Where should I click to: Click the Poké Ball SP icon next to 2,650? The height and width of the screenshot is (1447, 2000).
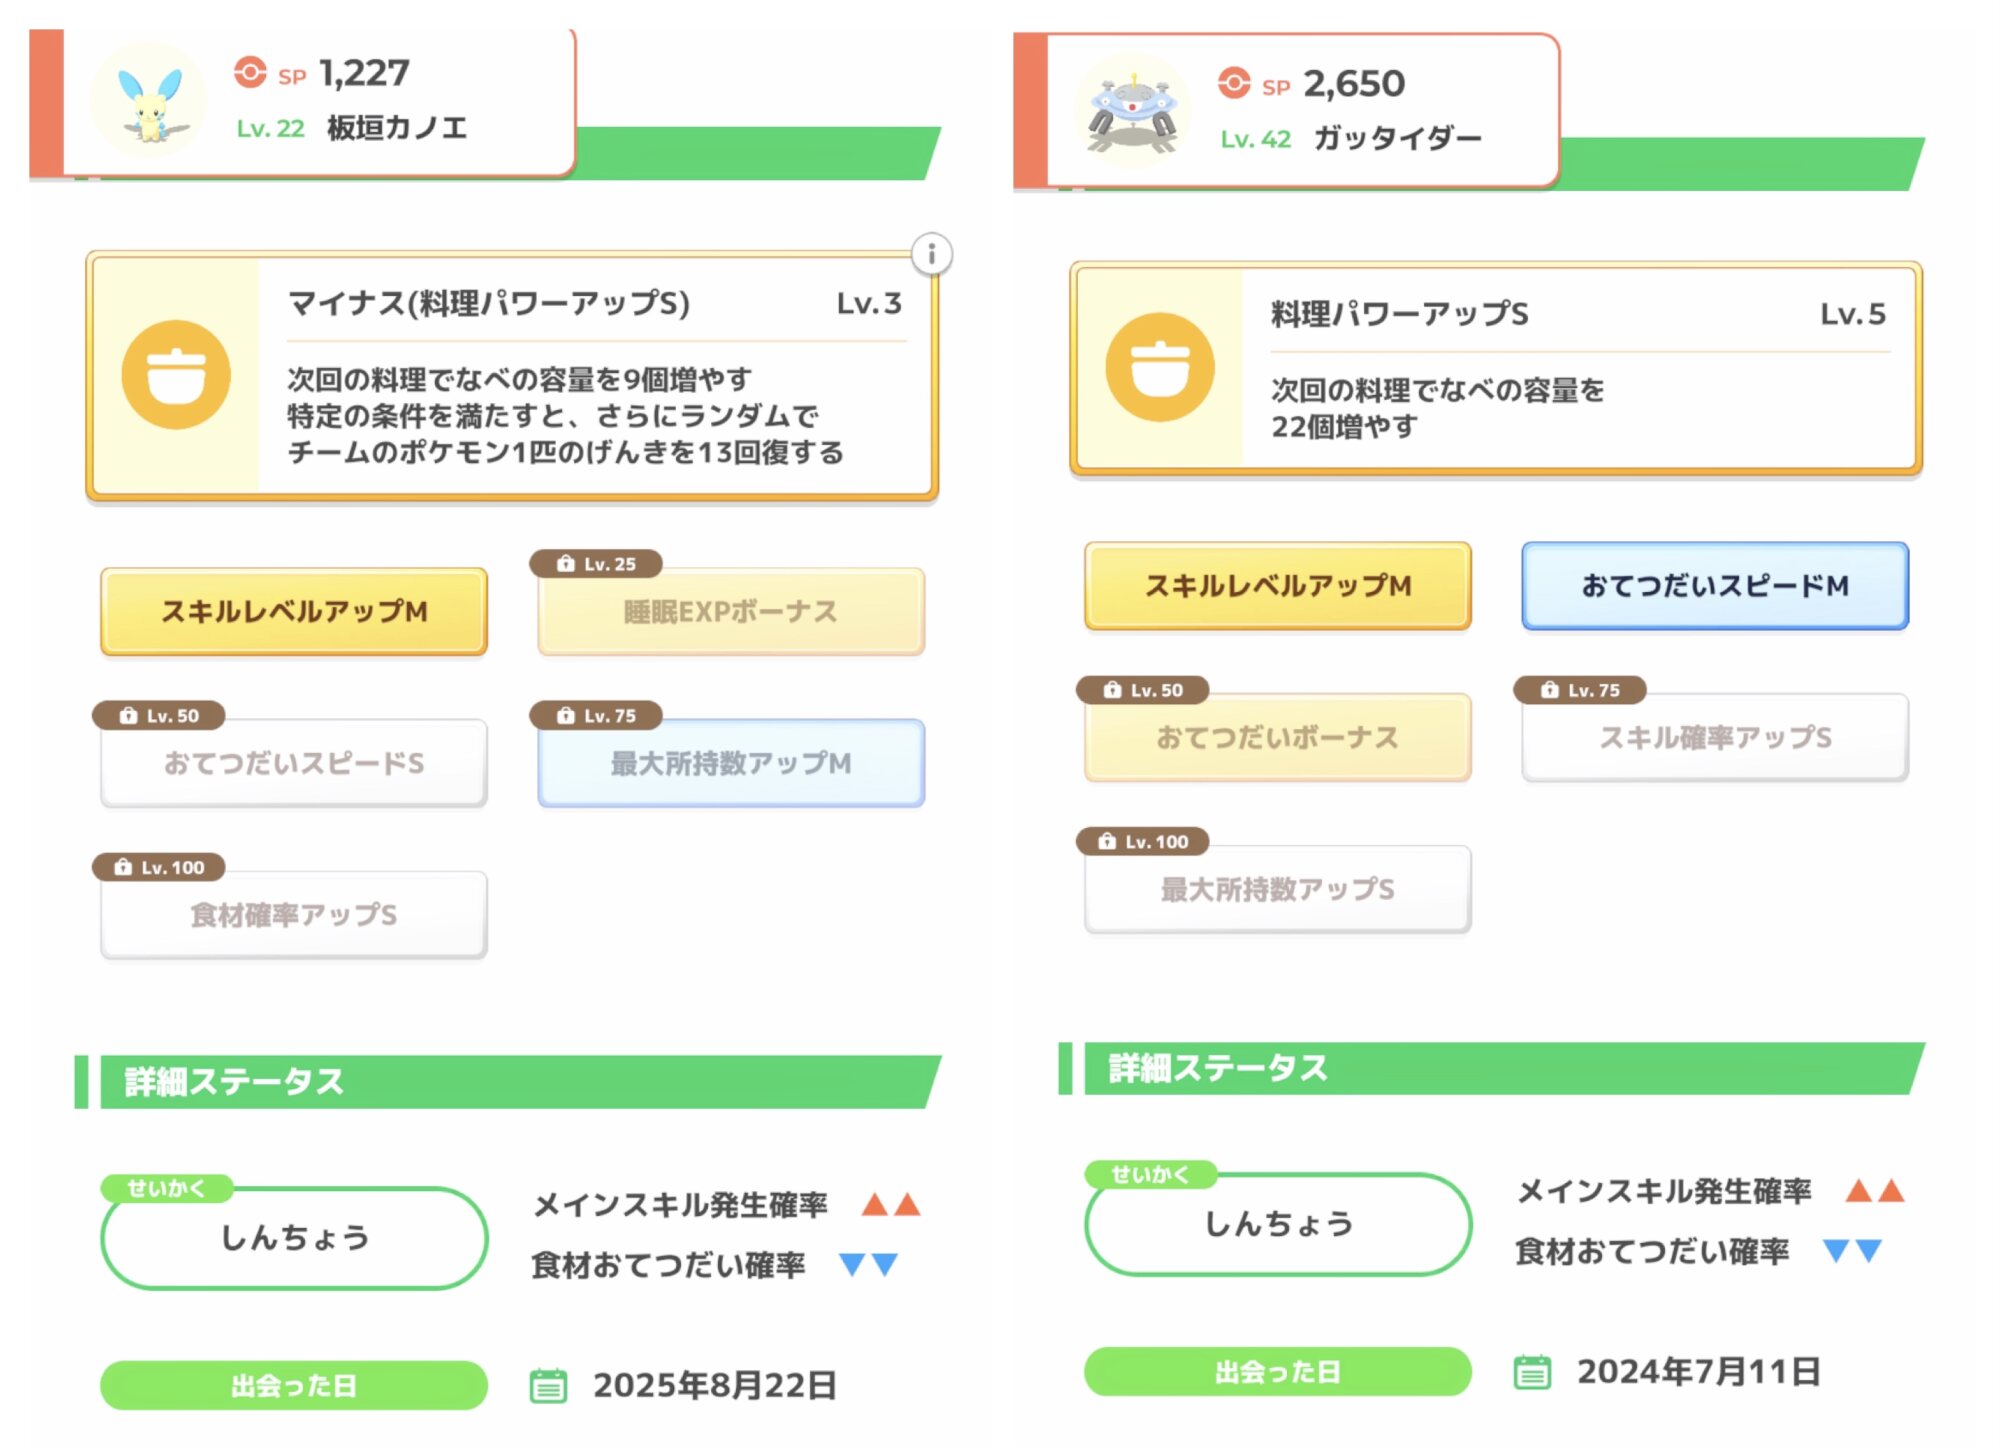pos(1234,83)
